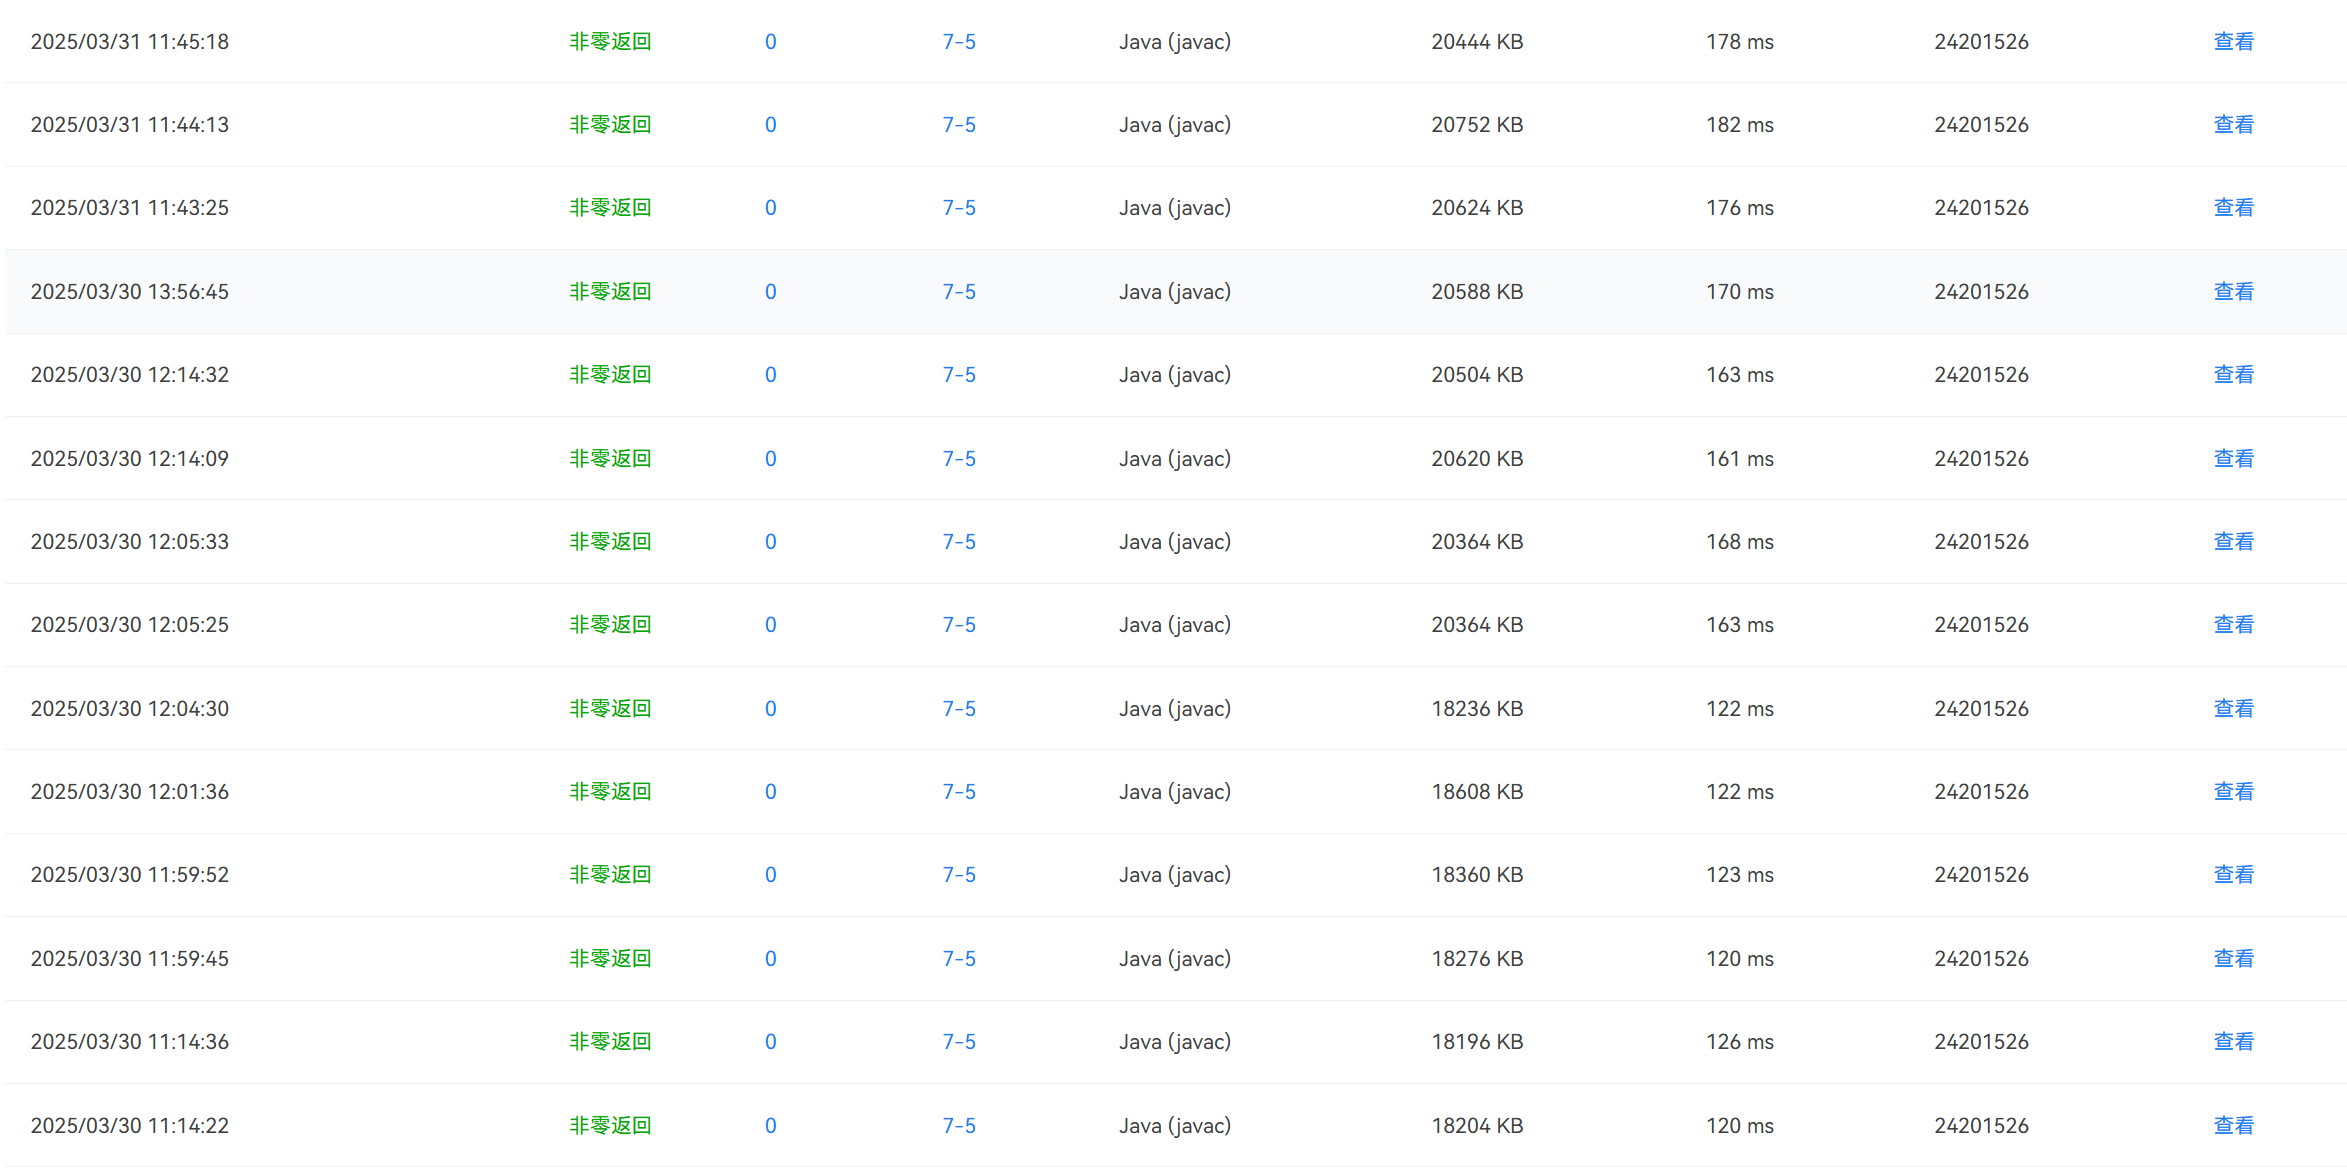Click score 0 in the 11:44:13 row
The image size is (2347, 1176).
(x=770, y=125)
